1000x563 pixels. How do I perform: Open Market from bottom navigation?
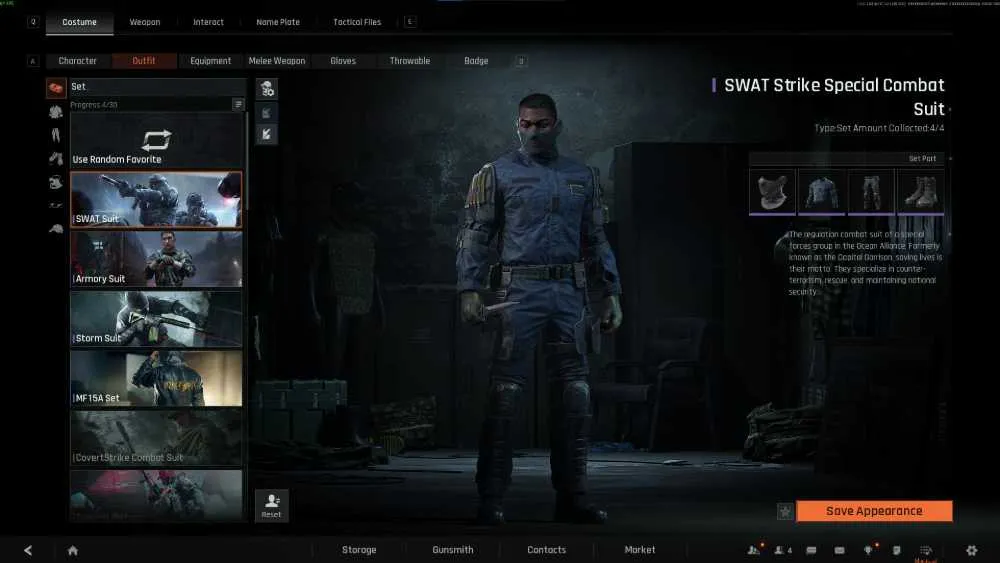pyautogui.click(x=640, y=550)
